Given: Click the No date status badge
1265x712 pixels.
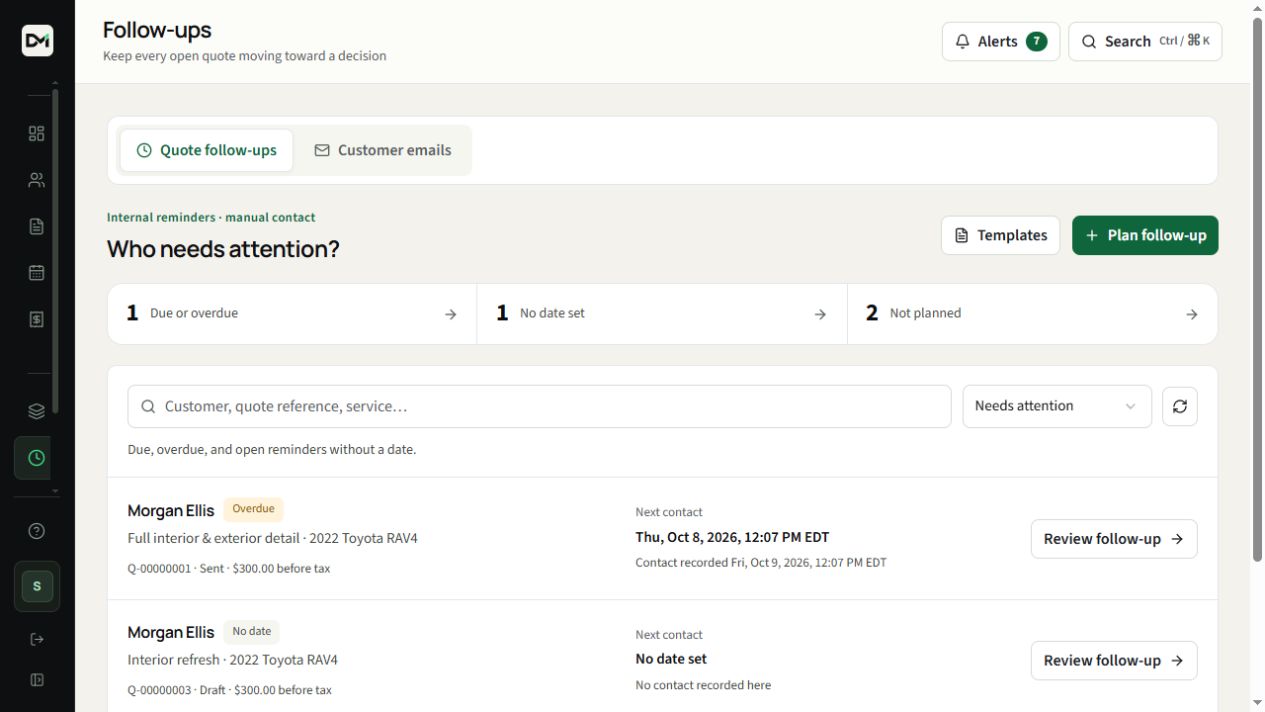Looking at the screenshot, I should tap(251, 631).
